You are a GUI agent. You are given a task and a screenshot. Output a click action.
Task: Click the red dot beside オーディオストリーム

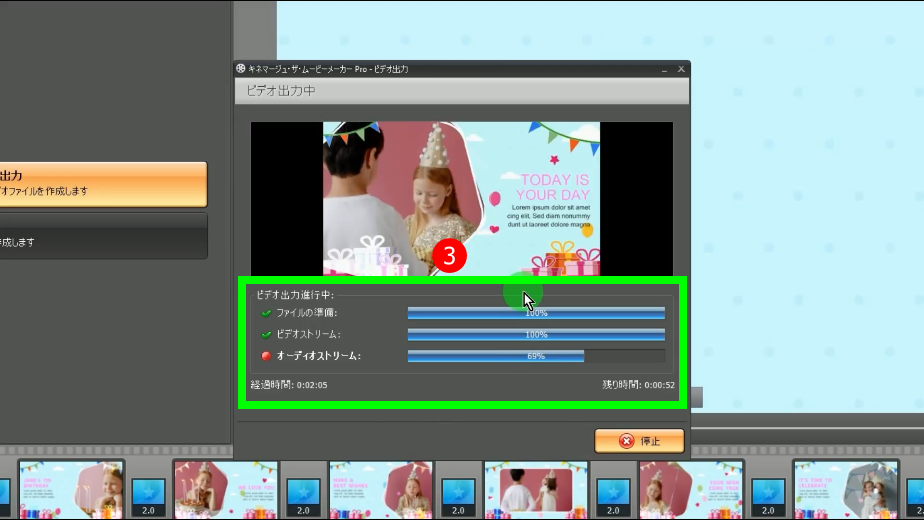coord(266,356)
